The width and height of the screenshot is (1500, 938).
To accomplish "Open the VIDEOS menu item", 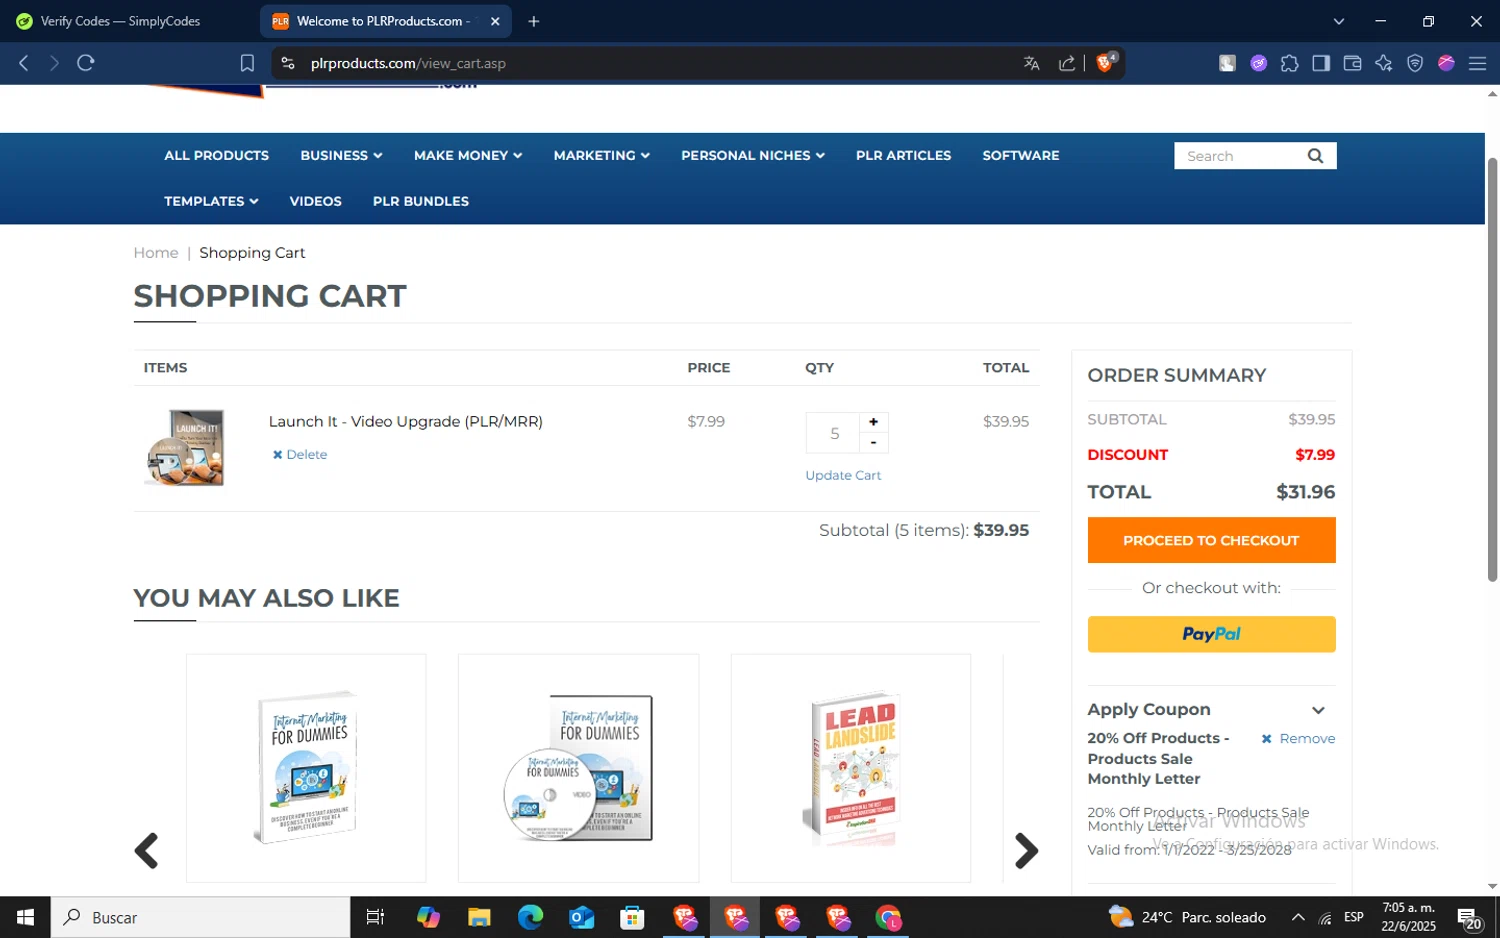I will coord(315,201).
